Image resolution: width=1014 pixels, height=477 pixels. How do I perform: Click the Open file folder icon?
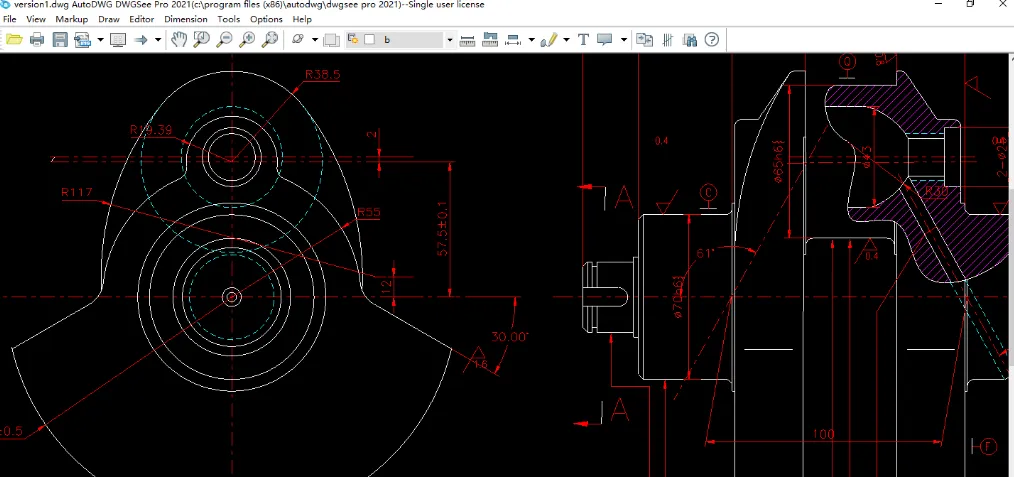pyautogui.click(x=14, y=40)
